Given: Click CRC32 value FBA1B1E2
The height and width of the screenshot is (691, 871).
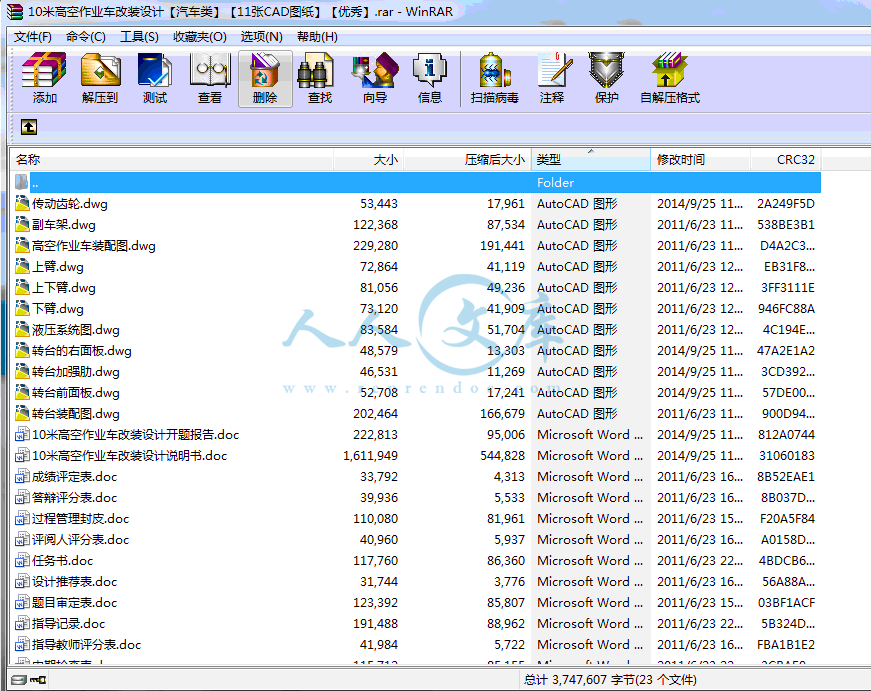Looking at the screenshot, I should [785, 644].
